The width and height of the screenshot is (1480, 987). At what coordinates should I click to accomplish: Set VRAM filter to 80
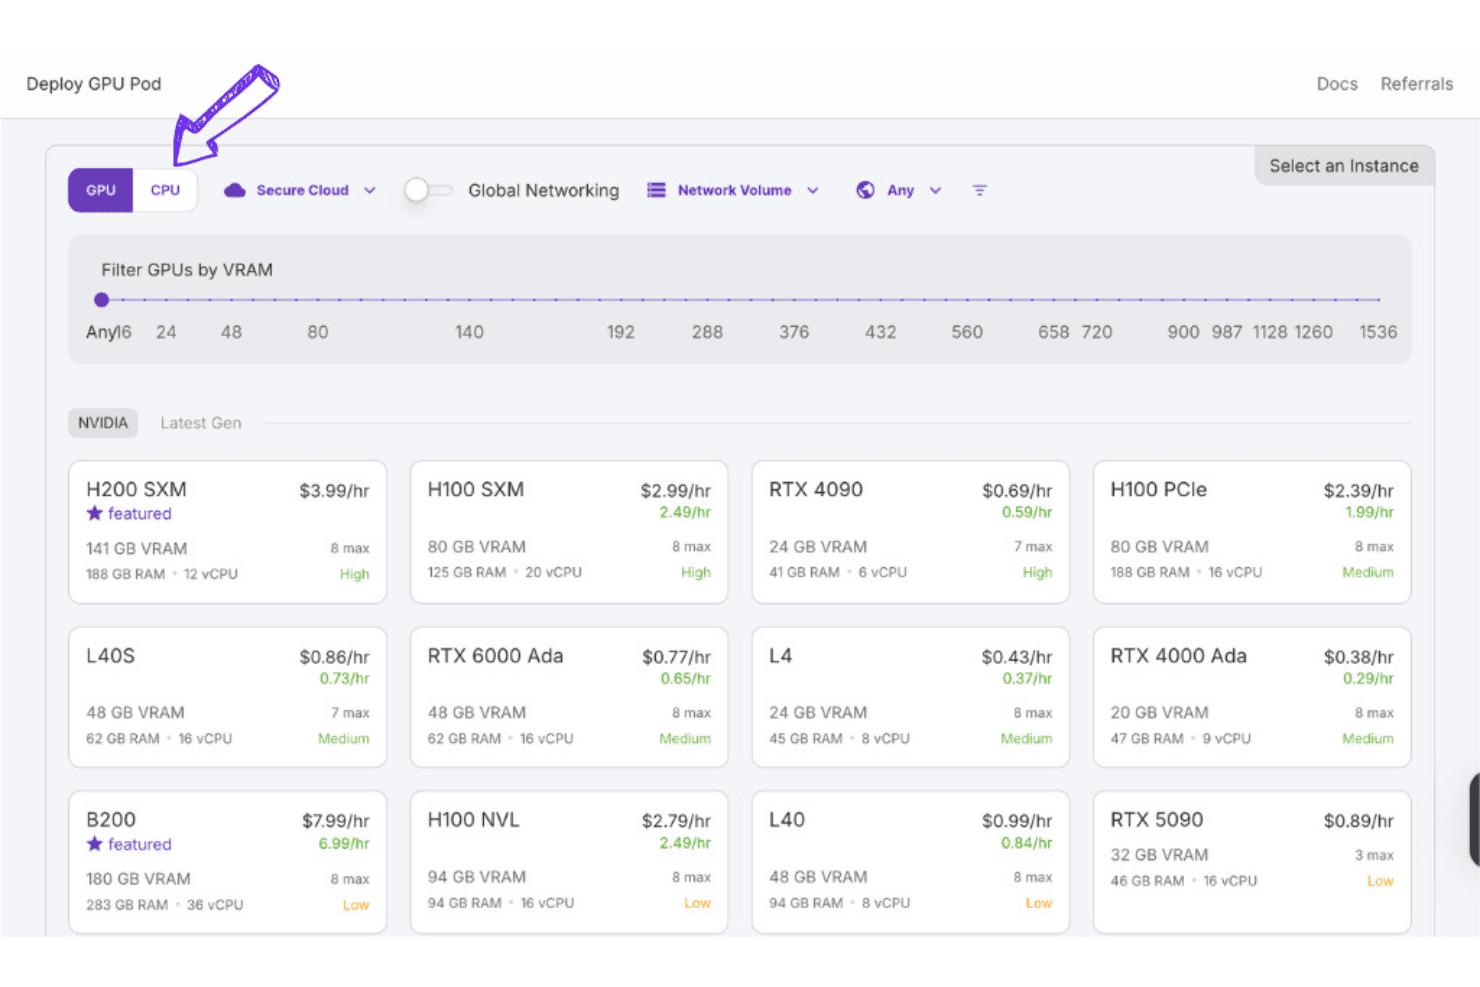[x=318, y=332]
